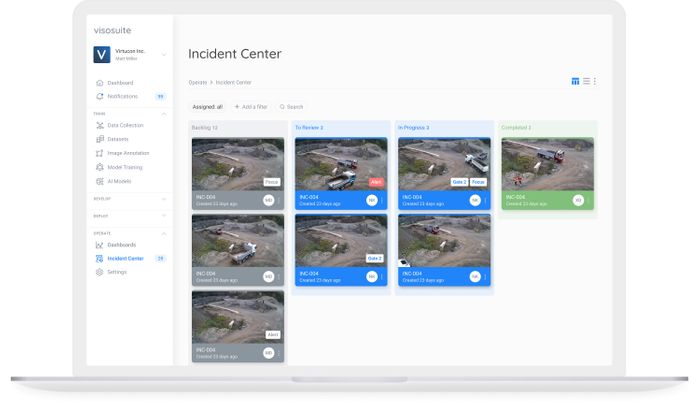
Task: Switch to the list view icon
Action: (586, 81)
